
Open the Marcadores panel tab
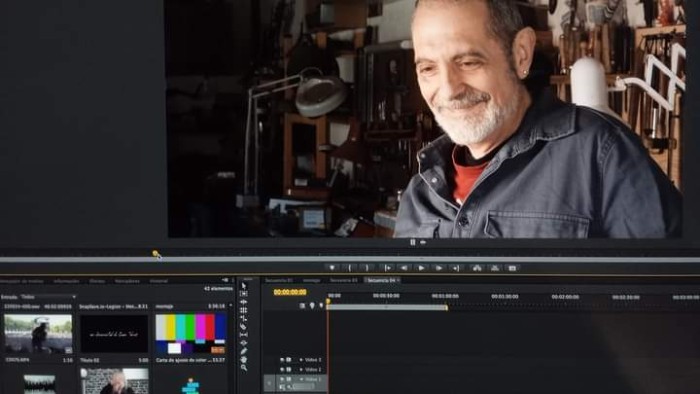coord(127,281)
